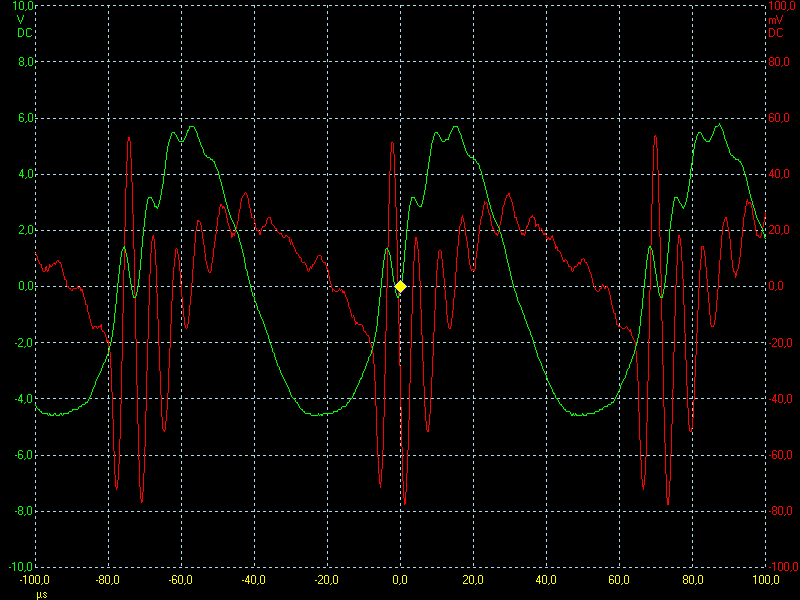Image resolution: width=800 pixels, height=600 pixels.
Task: Click the time axis label 0,0 at bottom
Action: pos(400,580)
